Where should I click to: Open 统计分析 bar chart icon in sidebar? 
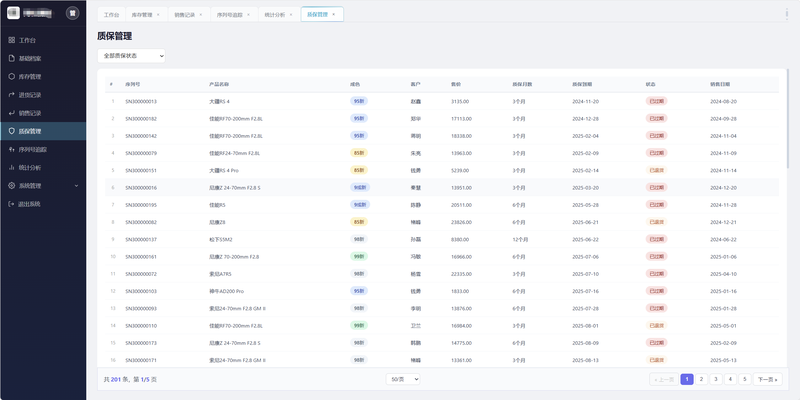[x=12, y=168]
